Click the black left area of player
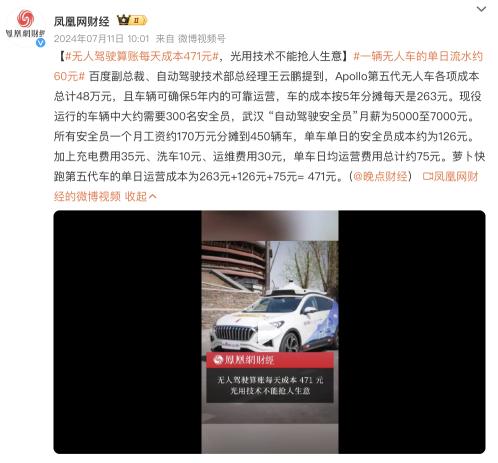This screenshot has height=463, width=498. click(x=127, y=332)
